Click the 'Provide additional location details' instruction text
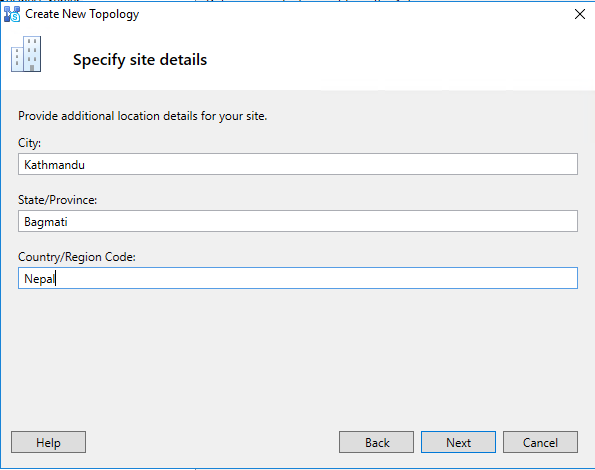Viewport: 595px width, 470px height. tap(143, 116)
